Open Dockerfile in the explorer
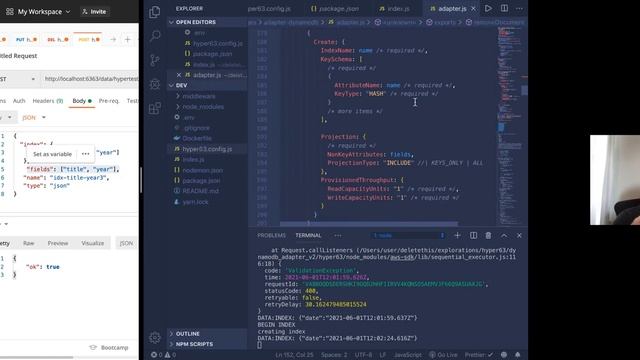Screen dimensions: 640x360 pos(197,138)
